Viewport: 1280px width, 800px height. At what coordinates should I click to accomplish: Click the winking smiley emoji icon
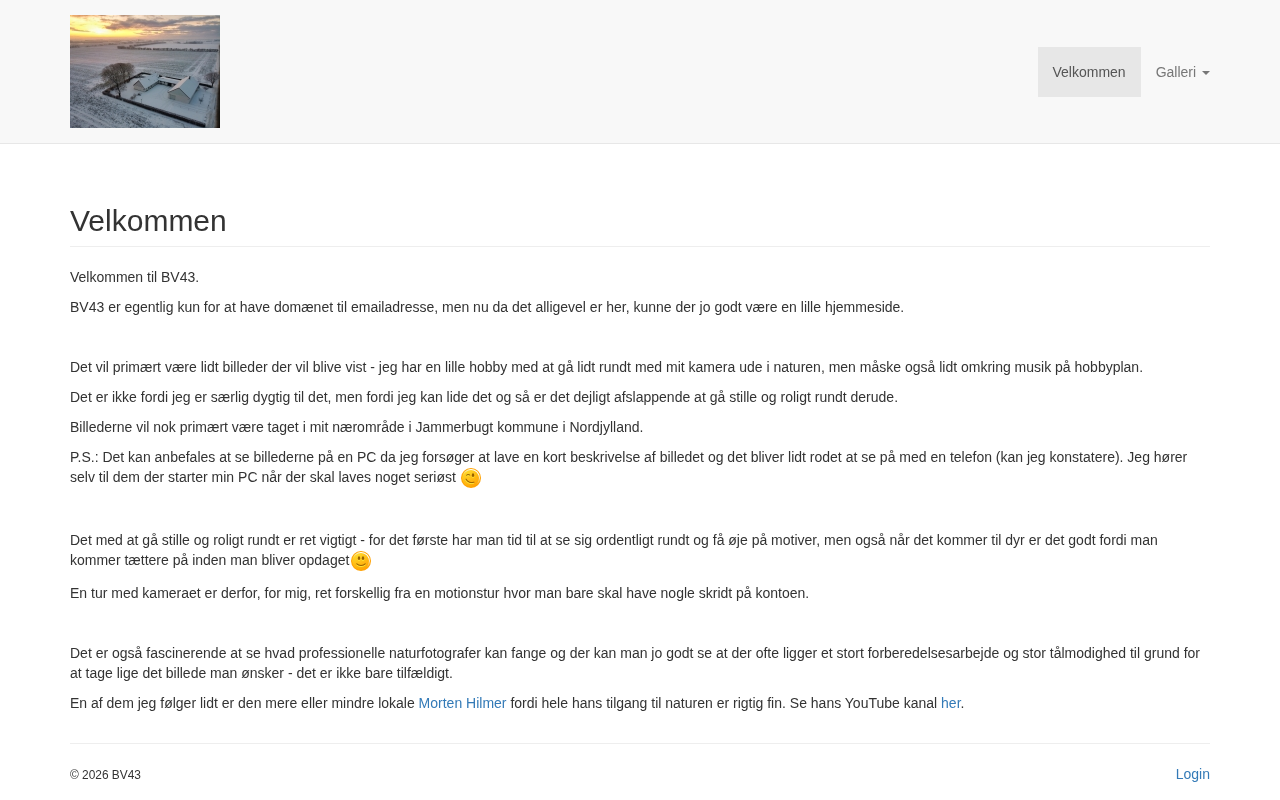471,478
